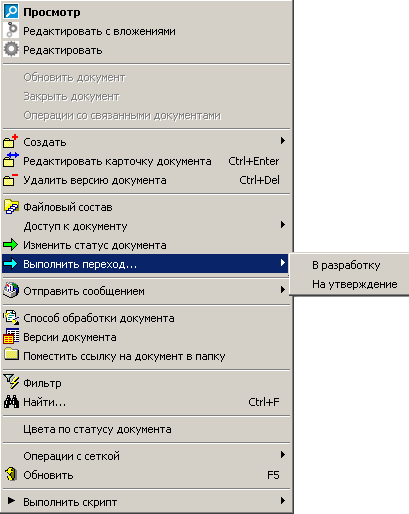Click the binoculars Найти icon
This screenshot has width=409, height=514.
(x=11, y=402)
